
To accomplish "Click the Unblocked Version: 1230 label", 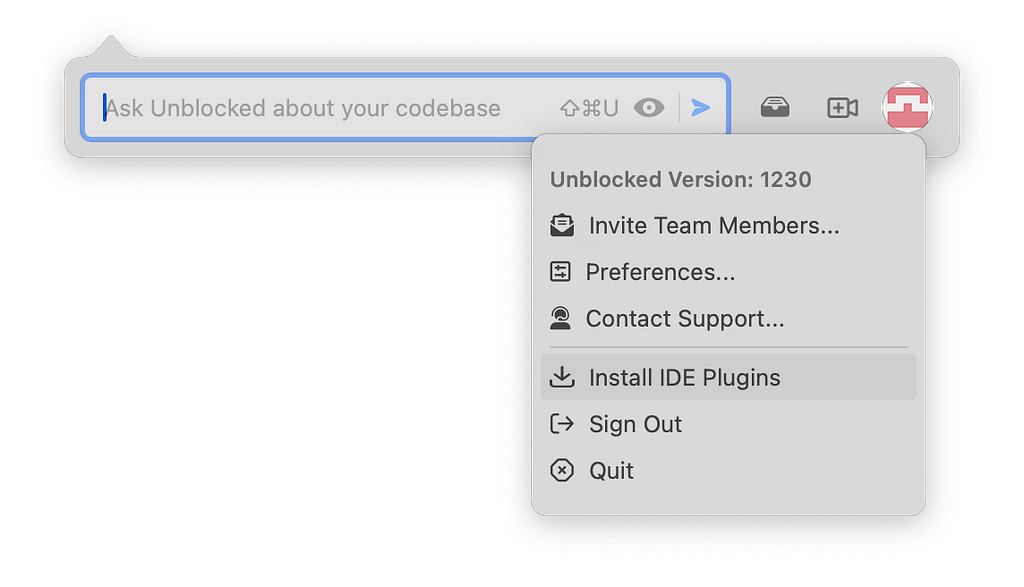I will (680, 180).
